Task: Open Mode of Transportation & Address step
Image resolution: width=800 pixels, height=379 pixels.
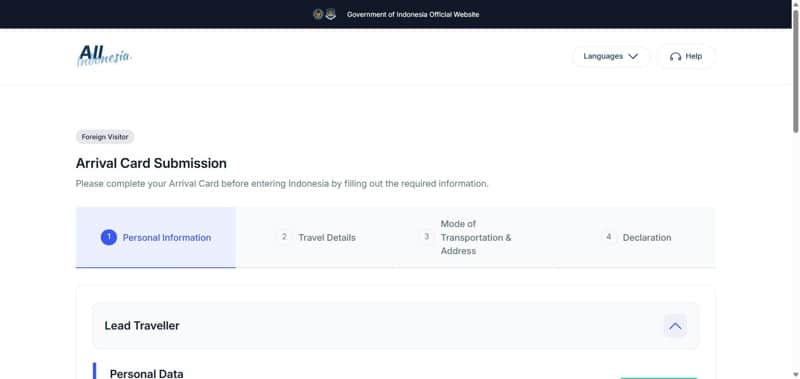Action: [476, 237]
